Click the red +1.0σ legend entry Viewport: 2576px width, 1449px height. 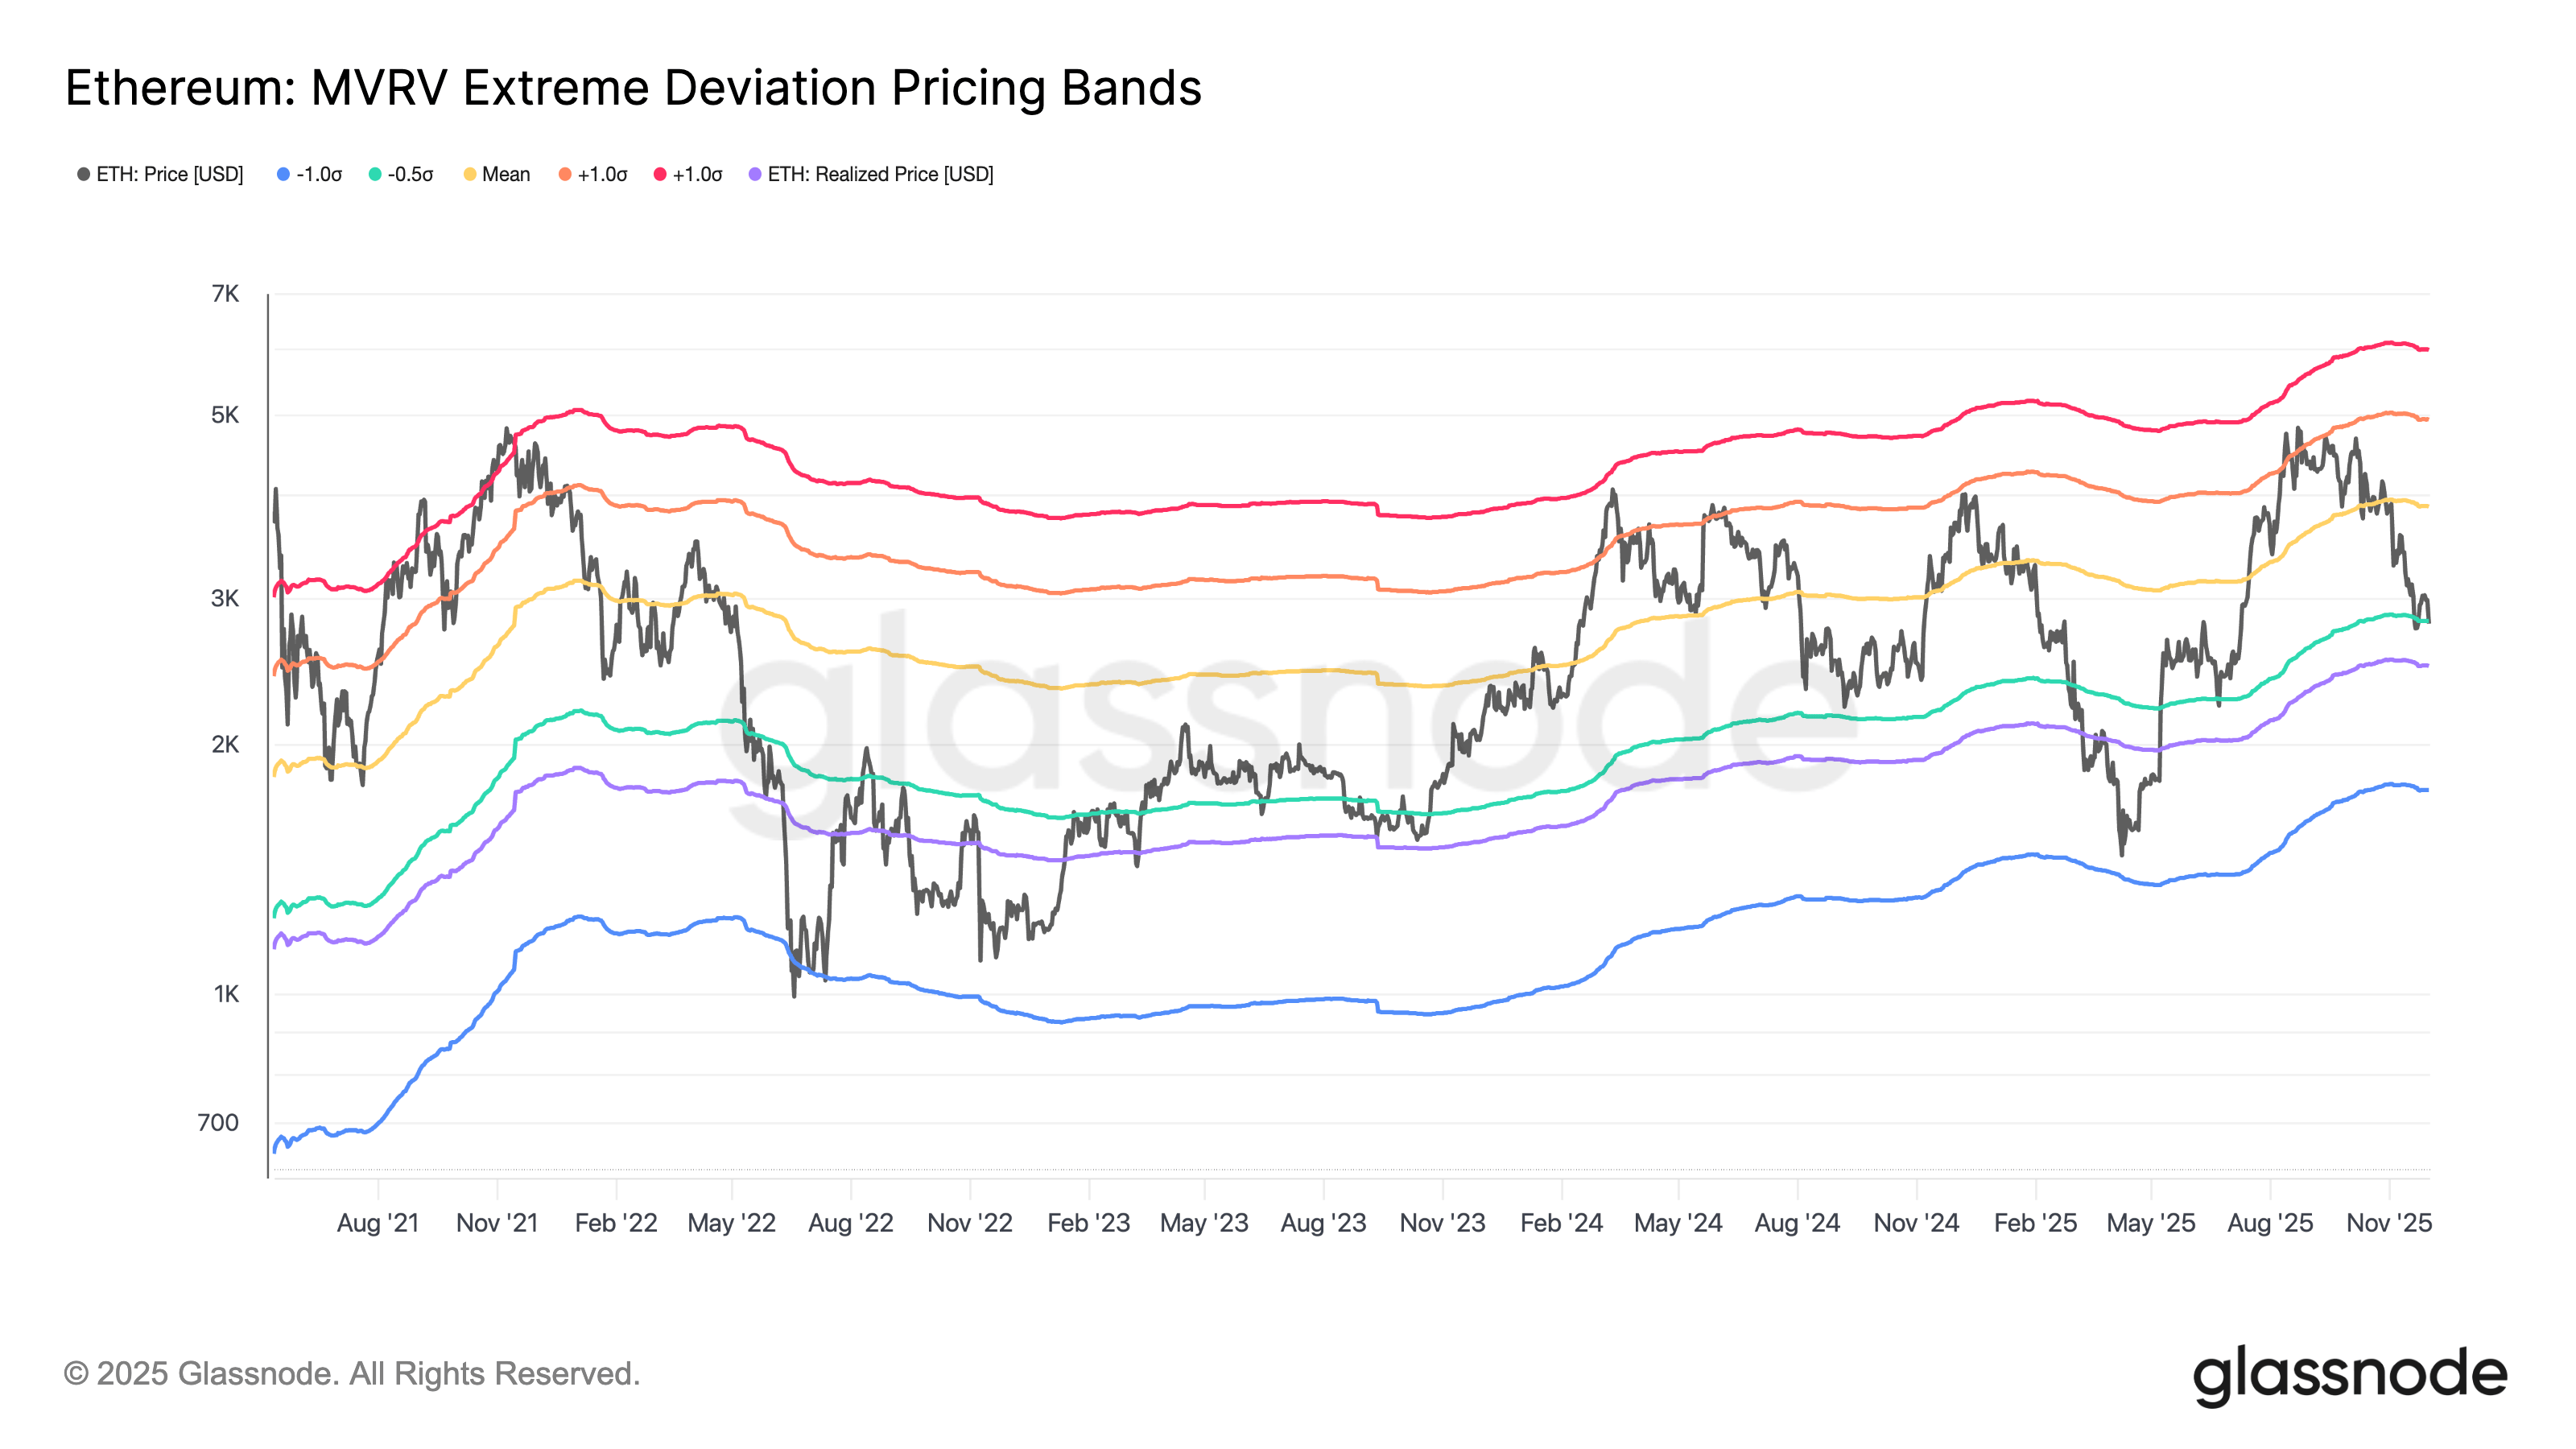[x=688, y=174]
